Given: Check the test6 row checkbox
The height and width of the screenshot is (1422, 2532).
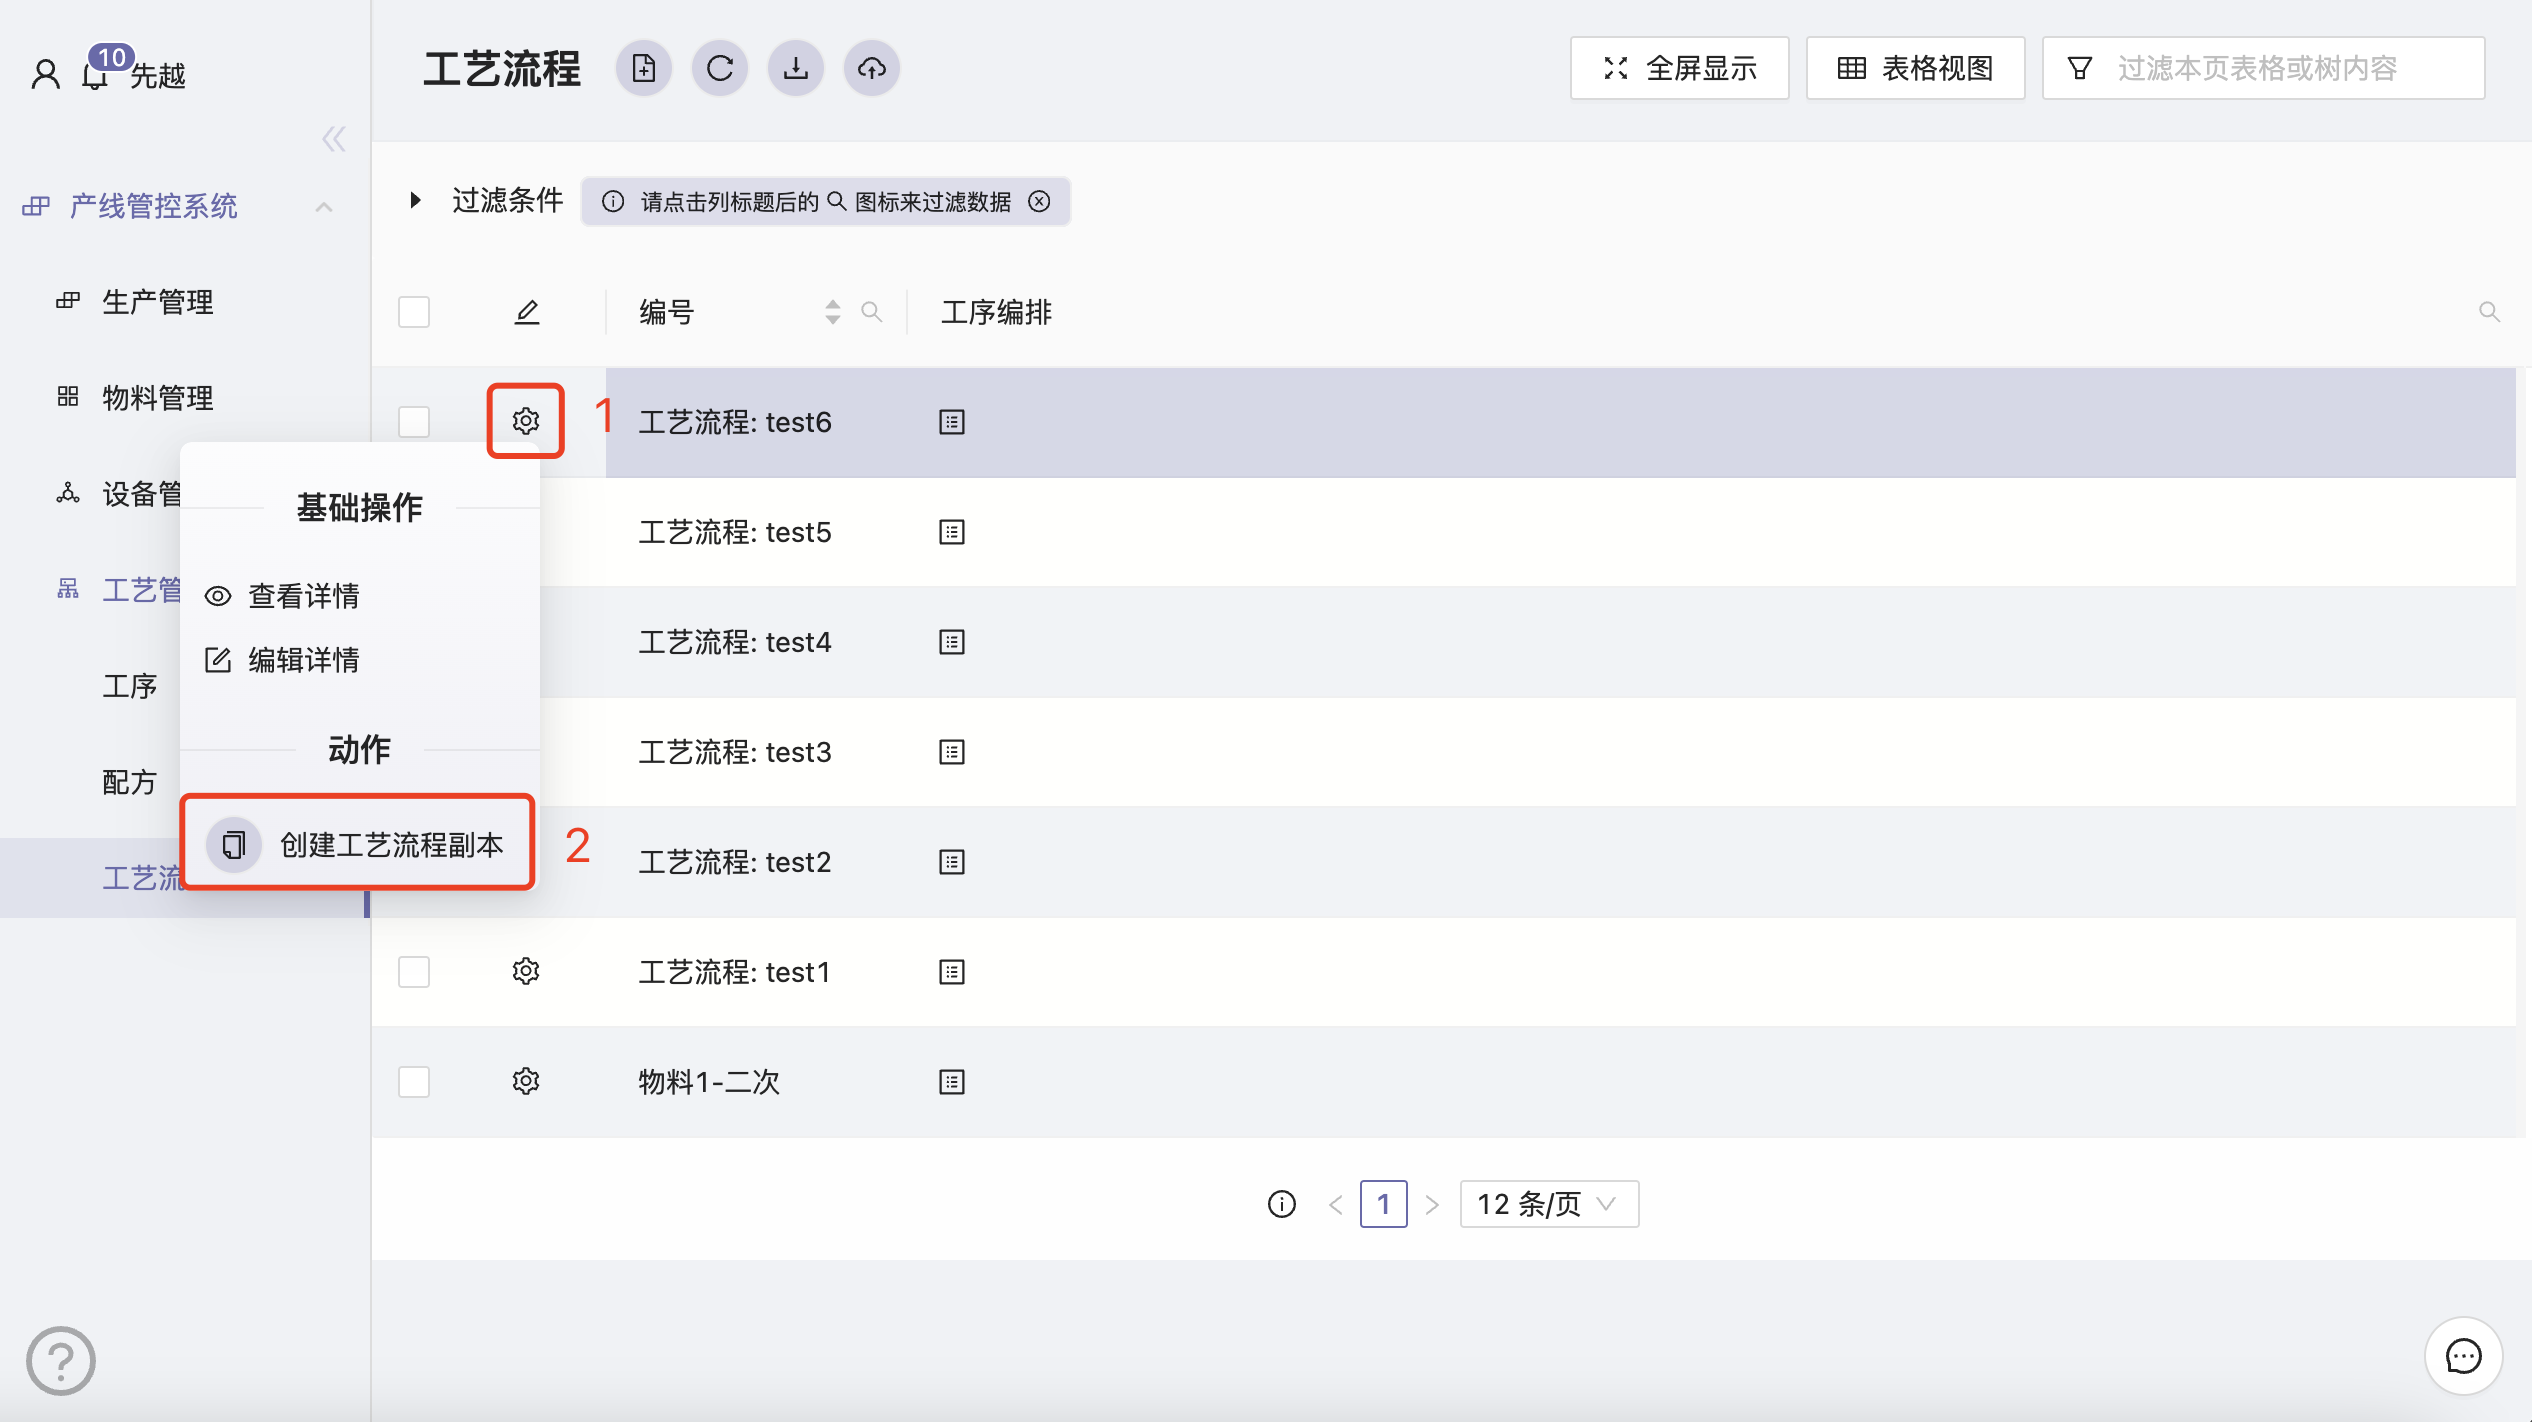Looking at the screenshot, I should (x=414, y=421).
